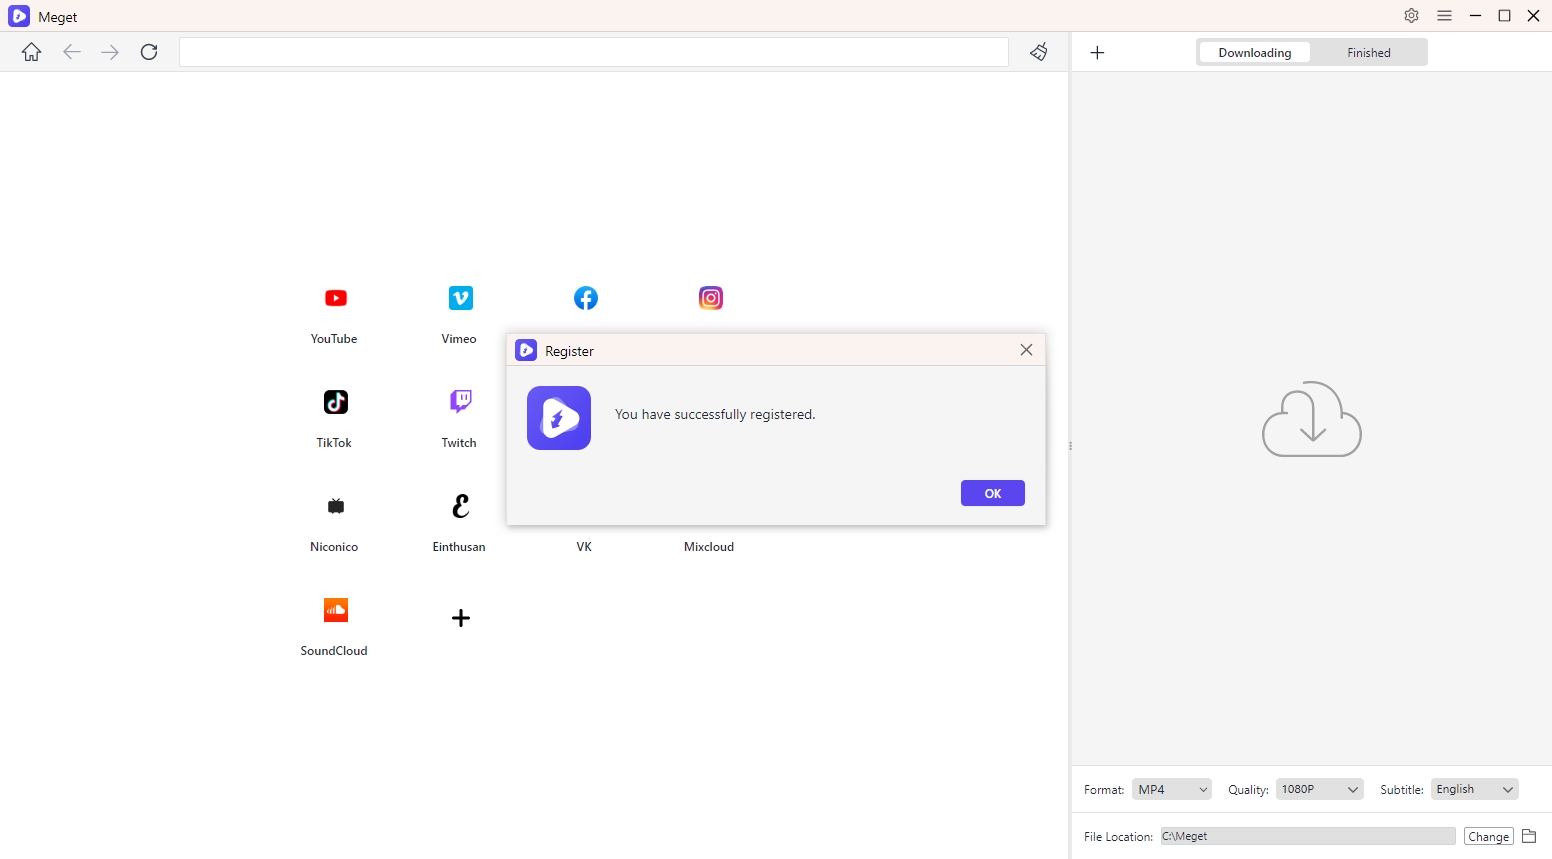
Task: Open the Instagram site shortcut
Action: click(x=711, y=298)
